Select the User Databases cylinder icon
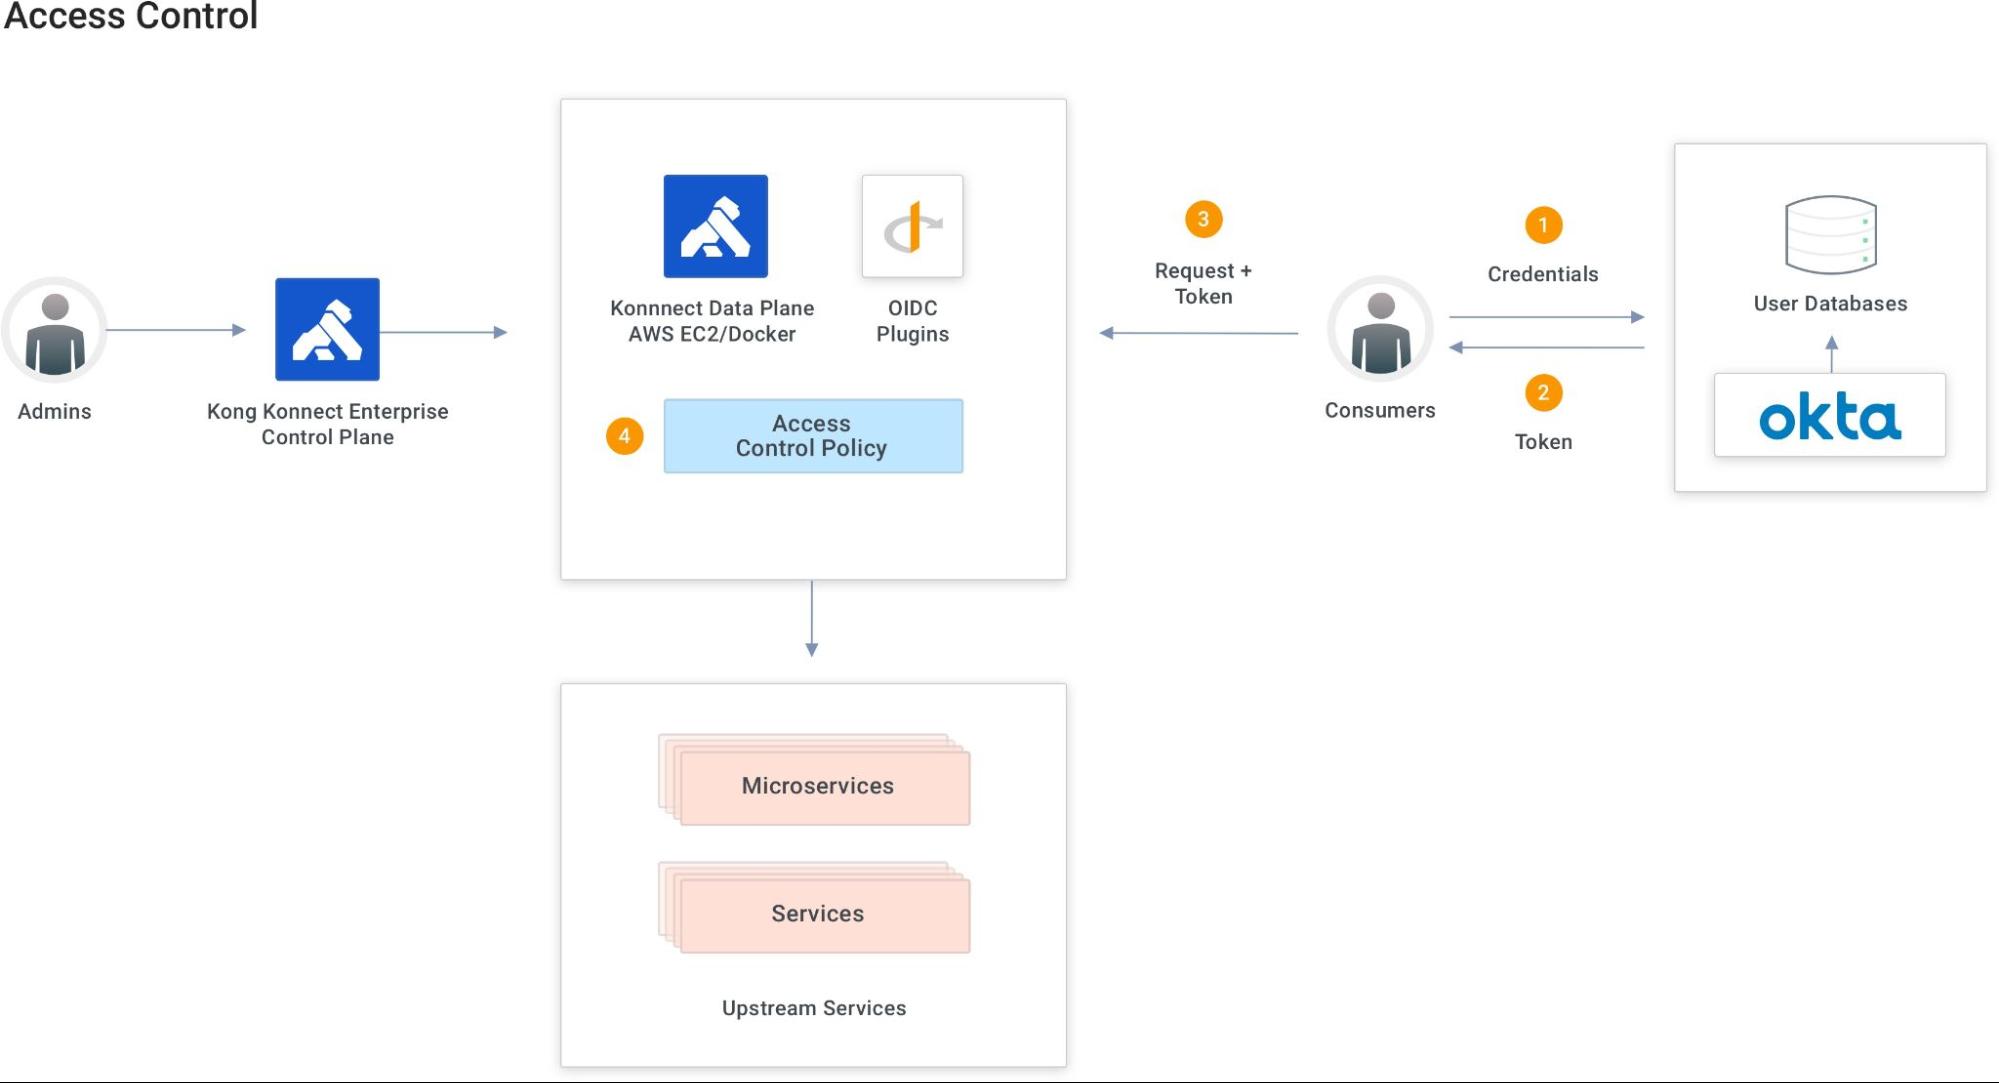 1830,235
